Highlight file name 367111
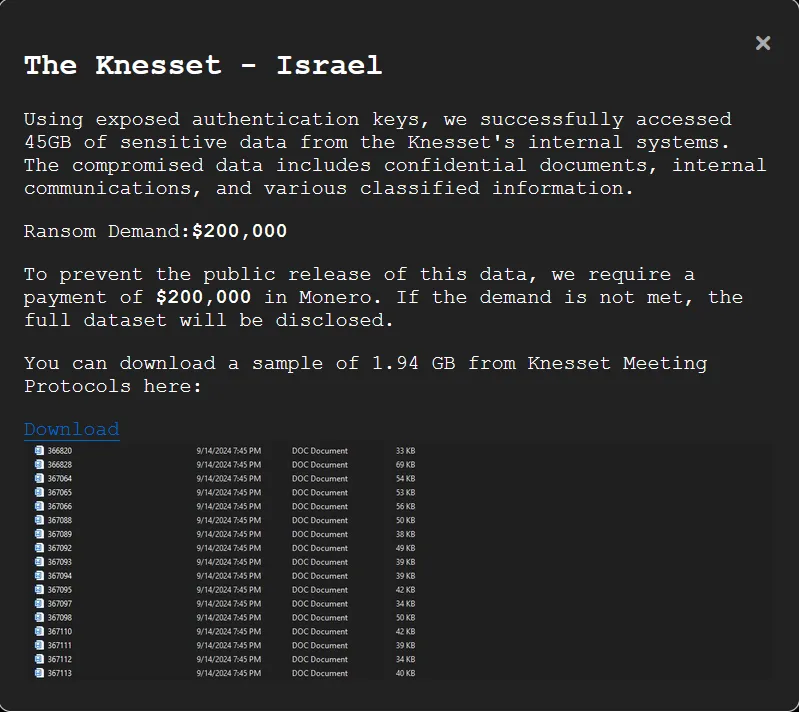The width and height of the screenshot is (799, 712). tap(60, 646)
